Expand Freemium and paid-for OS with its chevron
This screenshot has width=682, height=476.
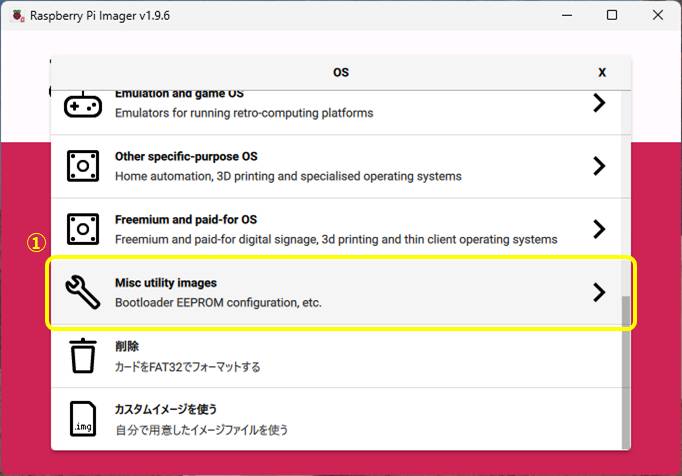coord(598,229)
